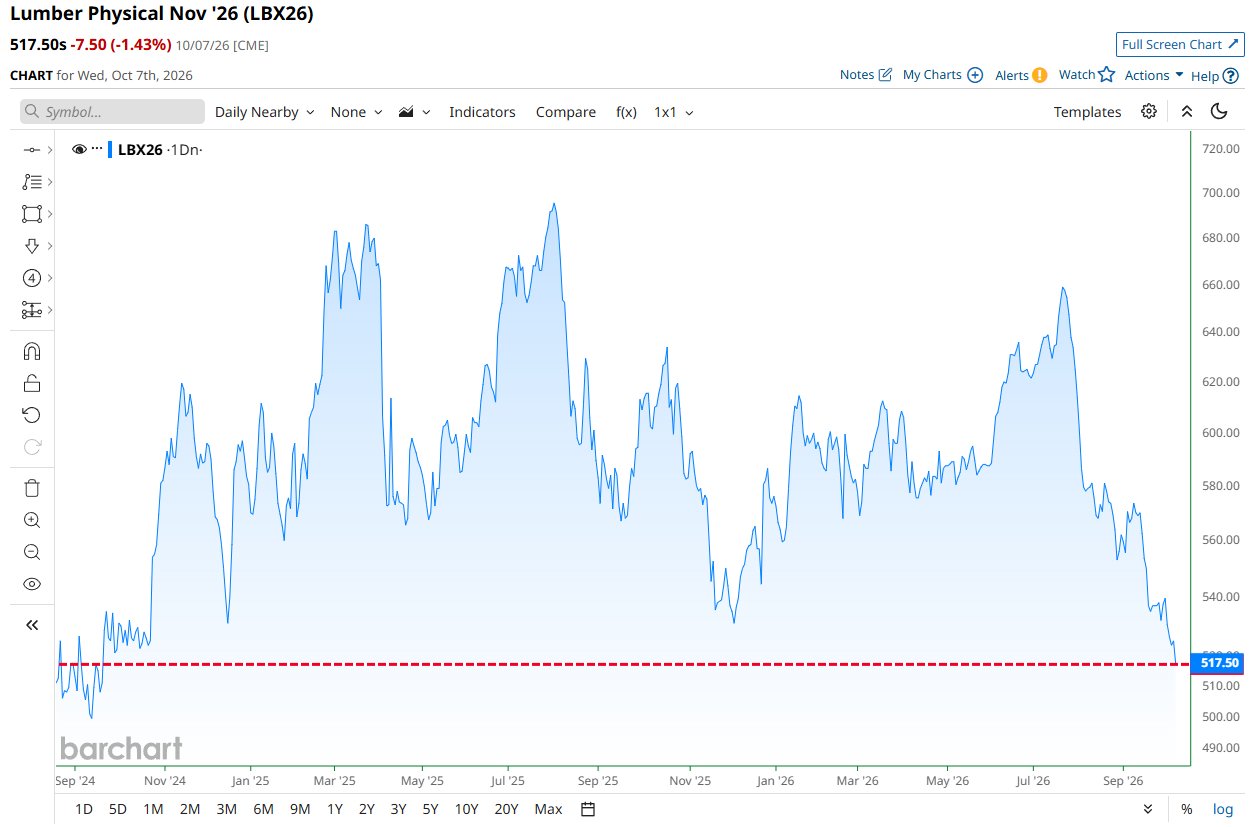This screenshot has height=827, width=1250.
Task: Click the 517.50 price label on axis
Action: pyautogui.click(x=1219, y=663)
